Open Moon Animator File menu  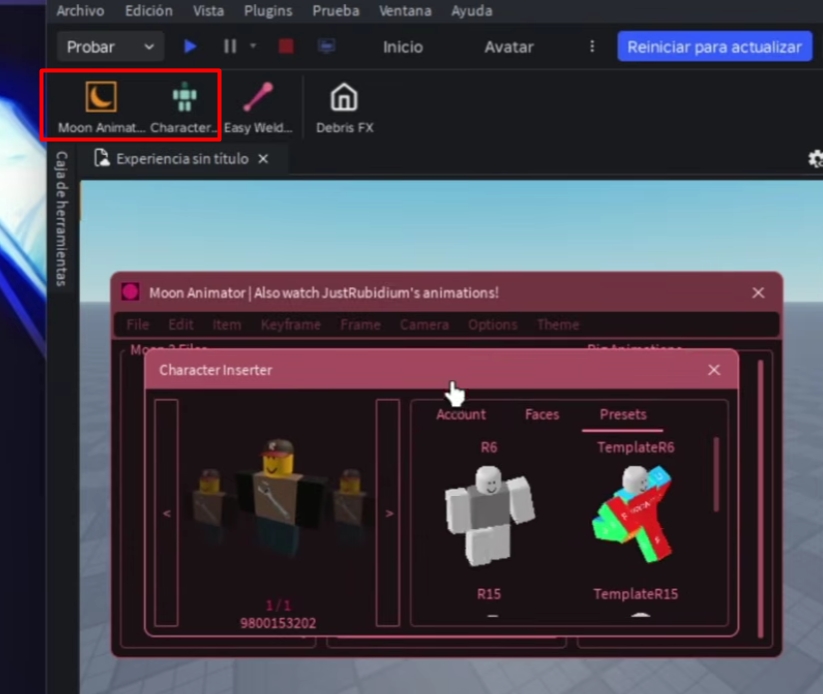point(138,324)
